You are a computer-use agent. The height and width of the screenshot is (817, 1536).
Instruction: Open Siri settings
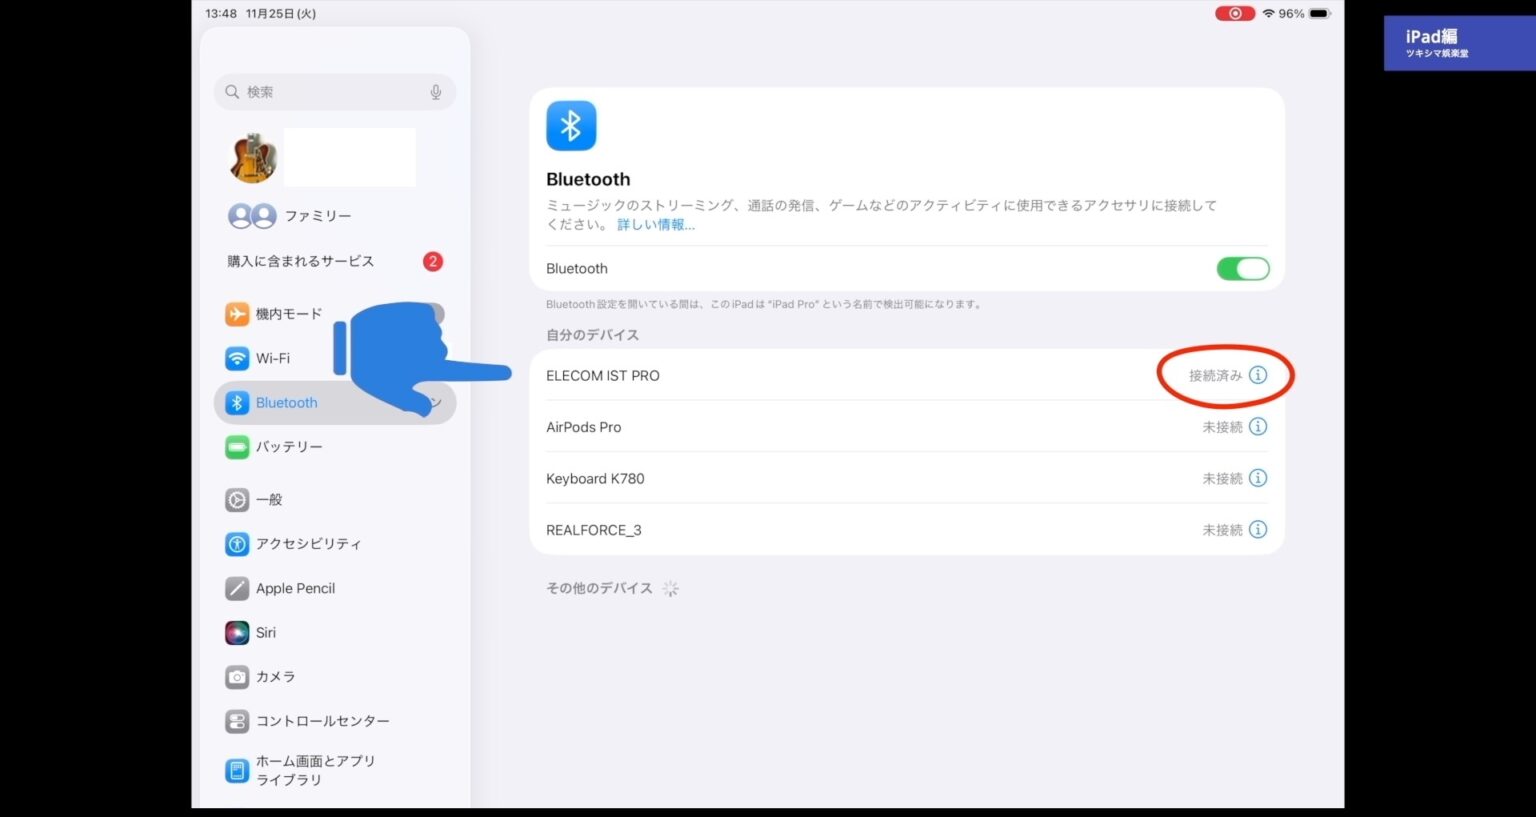click(266, 633)
